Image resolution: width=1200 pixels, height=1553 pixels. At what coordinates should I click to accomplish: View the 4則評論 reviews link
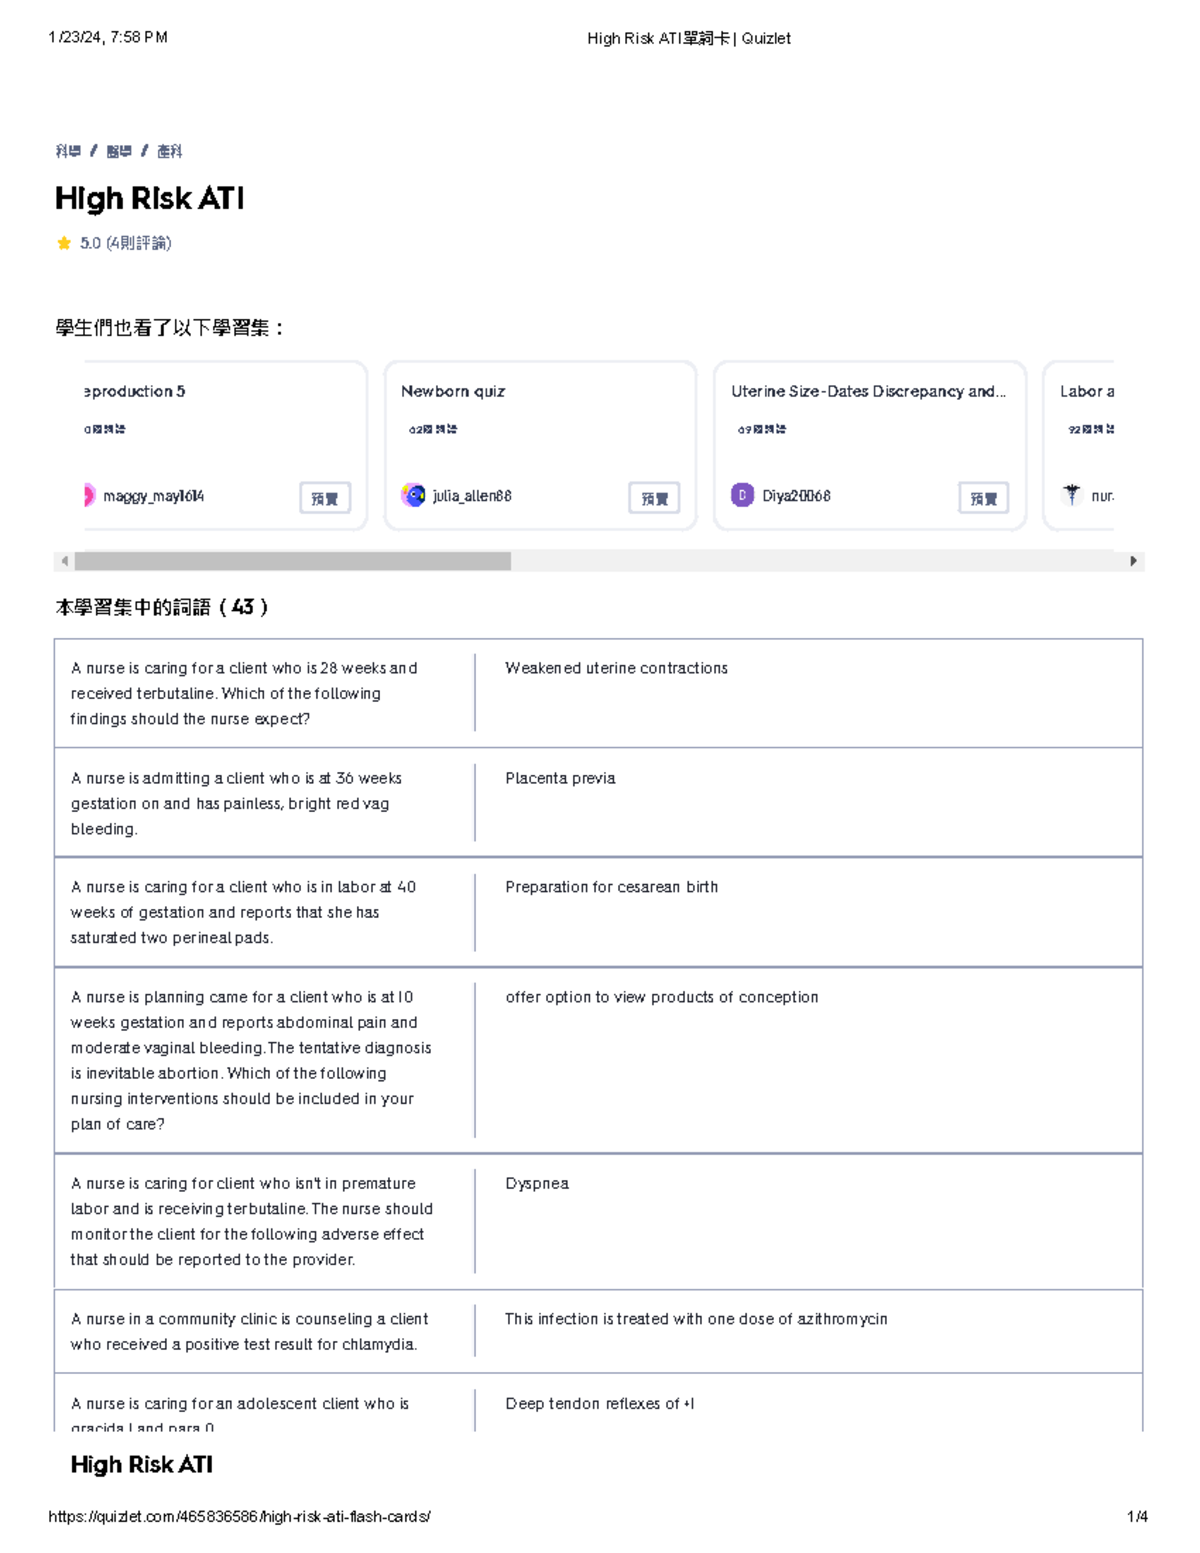pos(138,243)
